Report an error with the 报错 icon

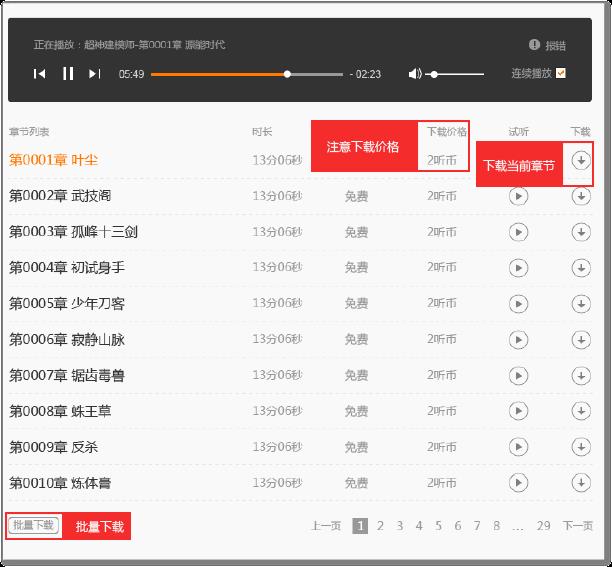534,44
